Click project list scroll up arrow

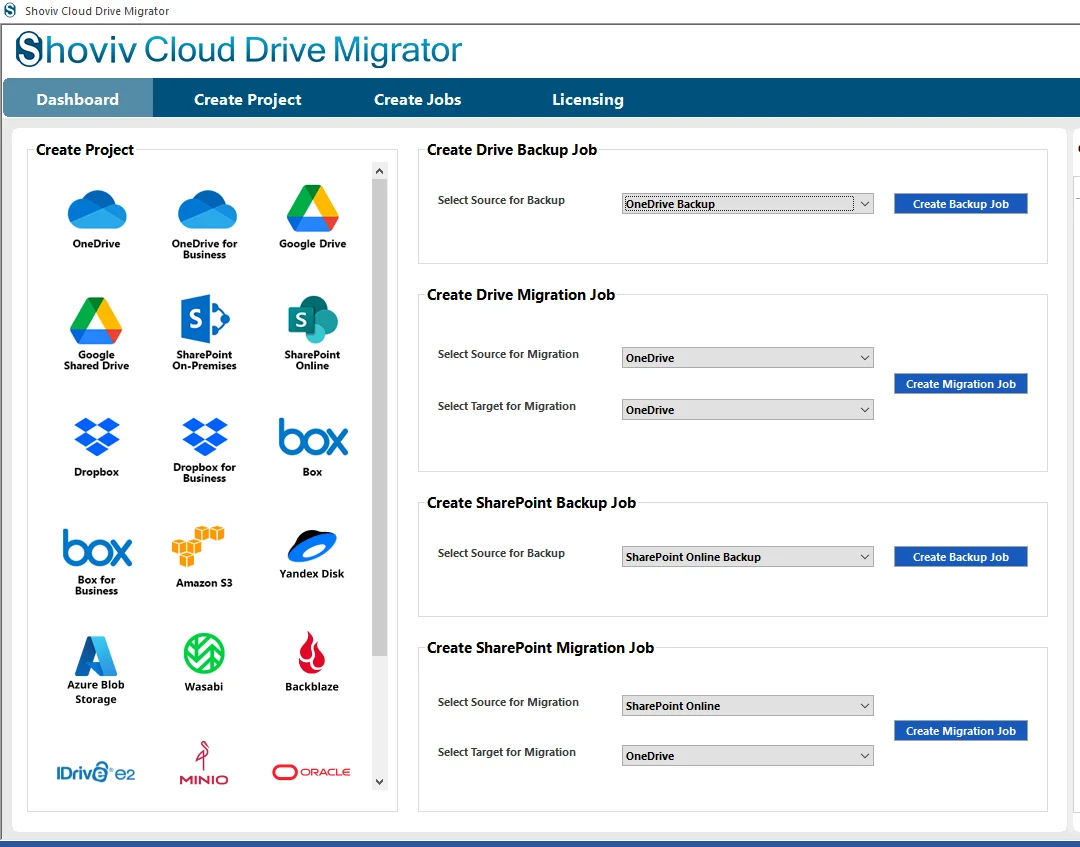[x=380, y=170]
